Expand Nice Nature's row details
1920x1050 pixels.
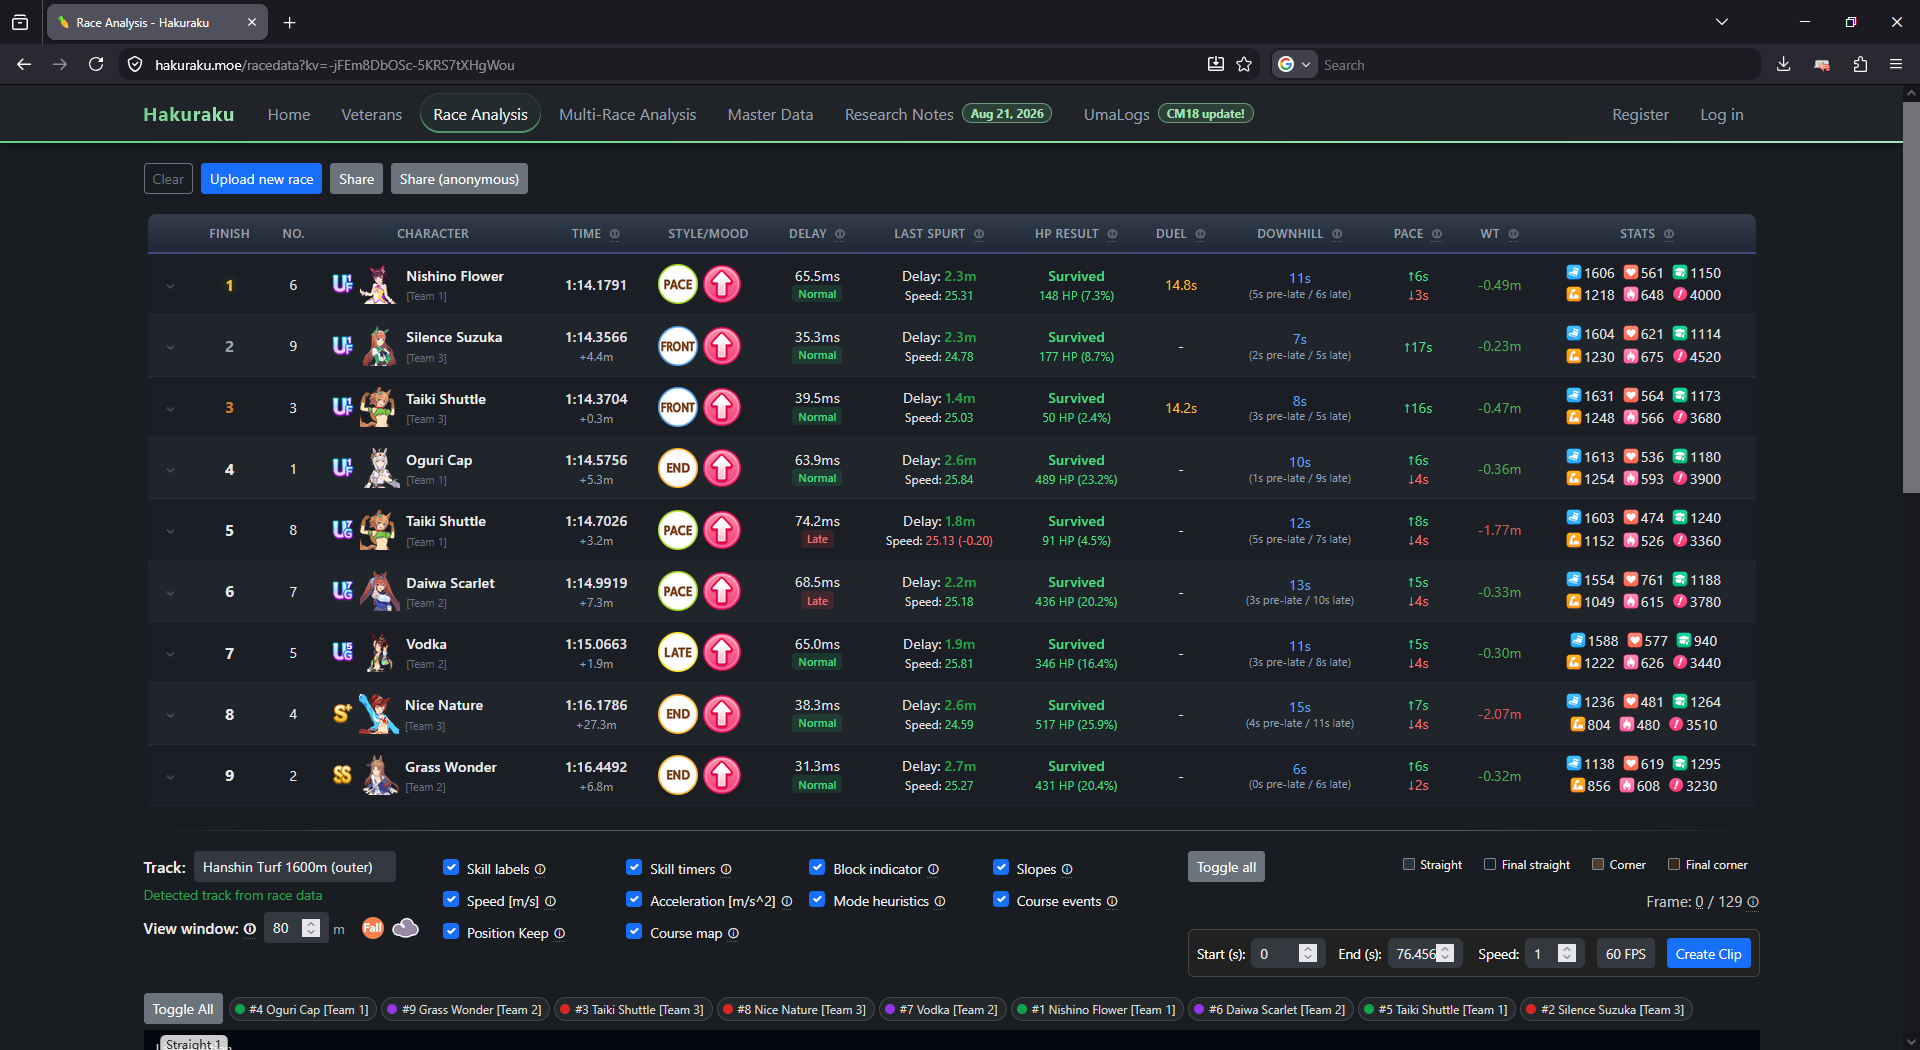coord(170,715)
